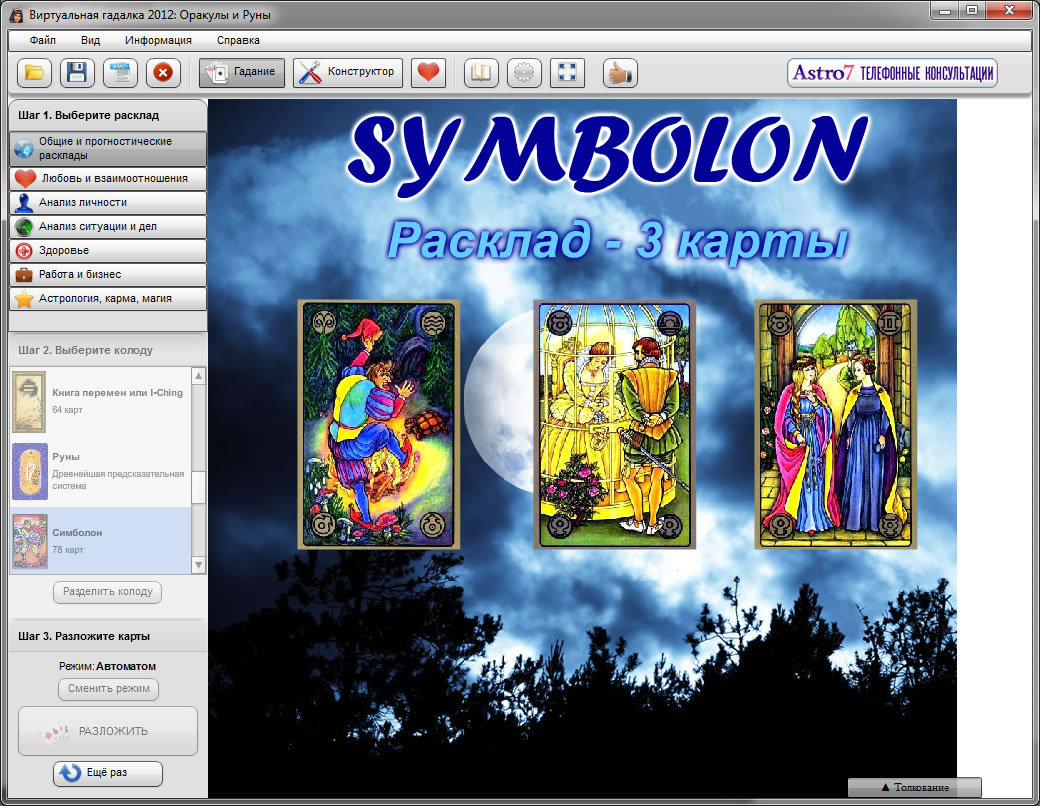The width and height of the screenshot is (1040, 806).
Task: Click the two women in robes card
Action: [x=836, y=425]
